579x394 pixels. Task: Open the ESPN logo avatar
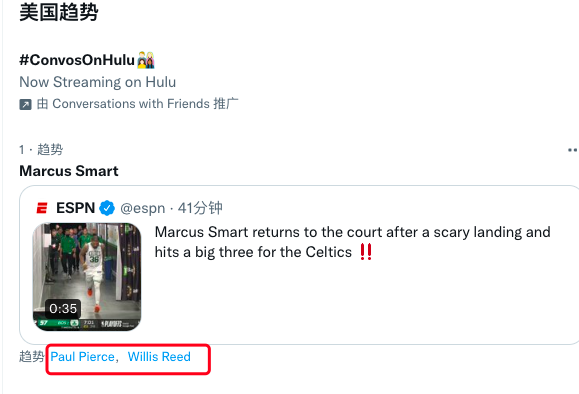(42, 208)
